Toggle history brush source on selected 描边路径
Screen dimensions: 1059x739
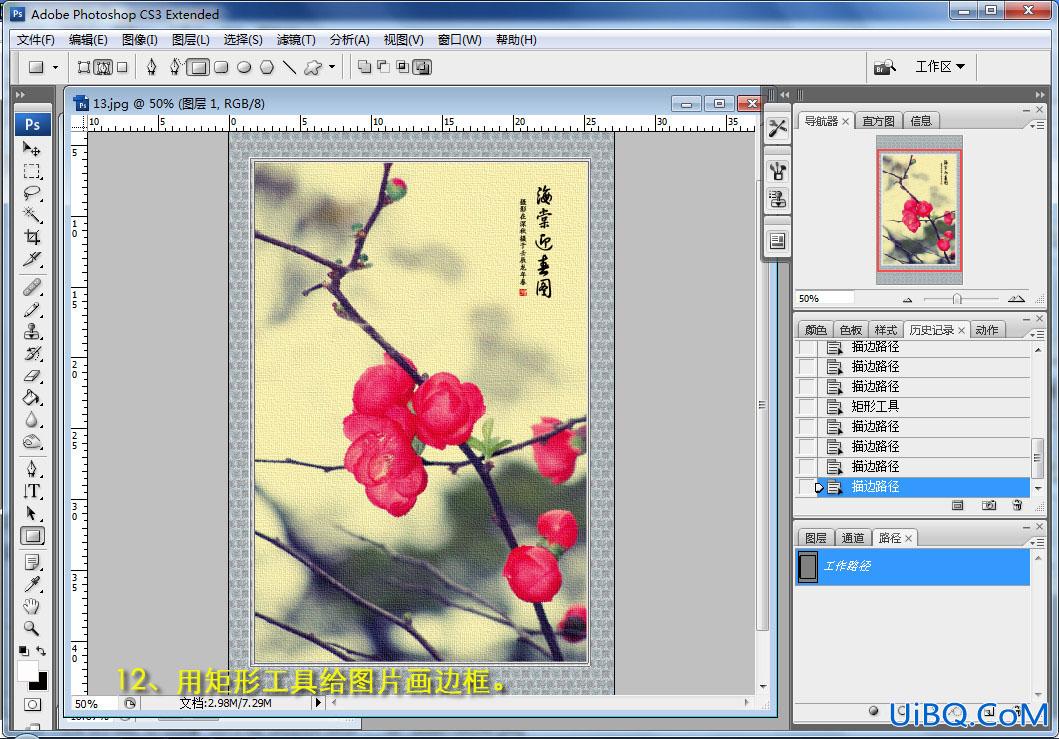tap(807, 487)
